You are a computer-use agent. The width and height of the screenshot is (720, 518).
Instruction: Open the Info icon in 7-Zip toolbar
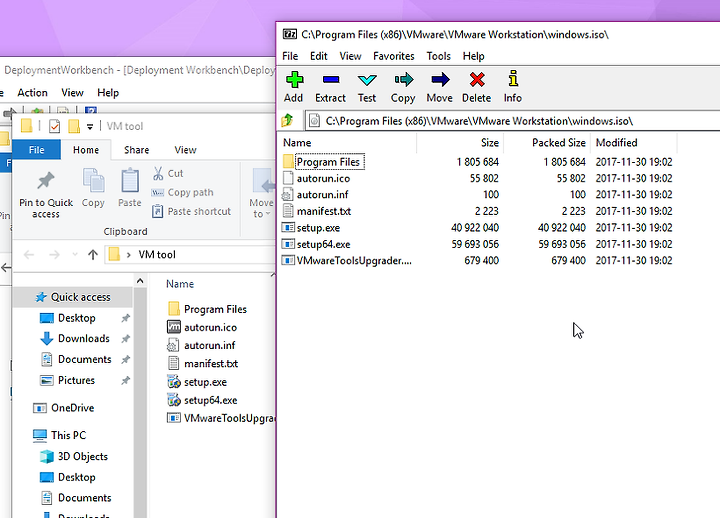click(x=513, y=87)
